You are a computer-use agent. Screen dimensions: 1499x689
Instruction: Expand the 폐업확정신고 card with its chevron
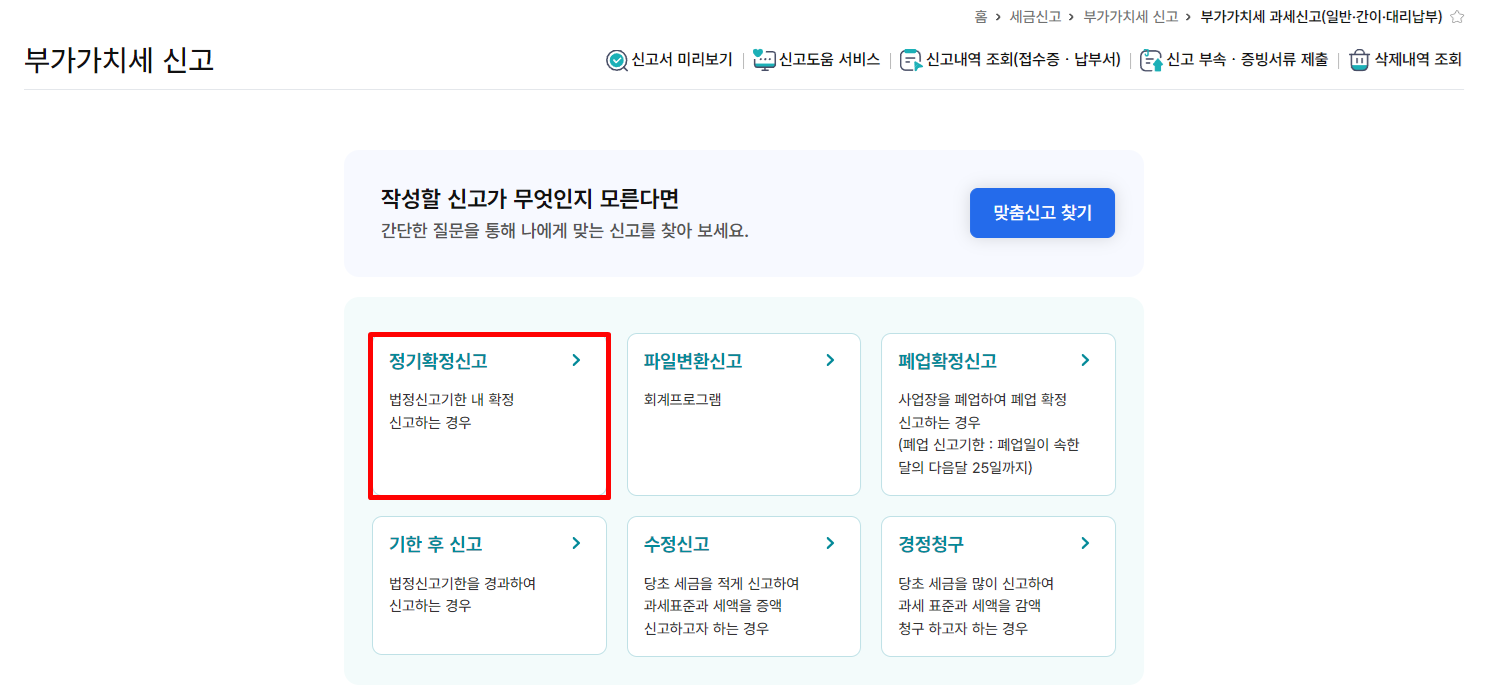click(x=1085, y=361)
